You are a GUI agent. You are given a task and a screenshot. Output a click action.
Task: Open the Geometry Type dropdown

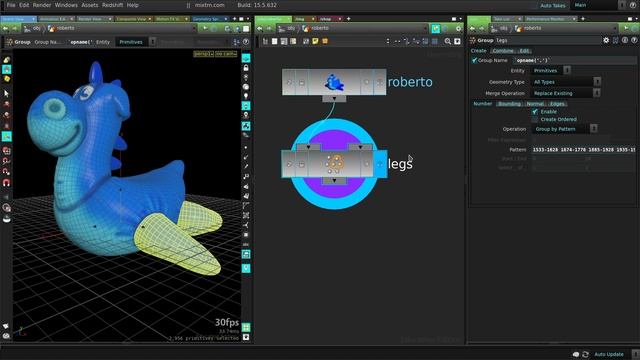[565, 82]
